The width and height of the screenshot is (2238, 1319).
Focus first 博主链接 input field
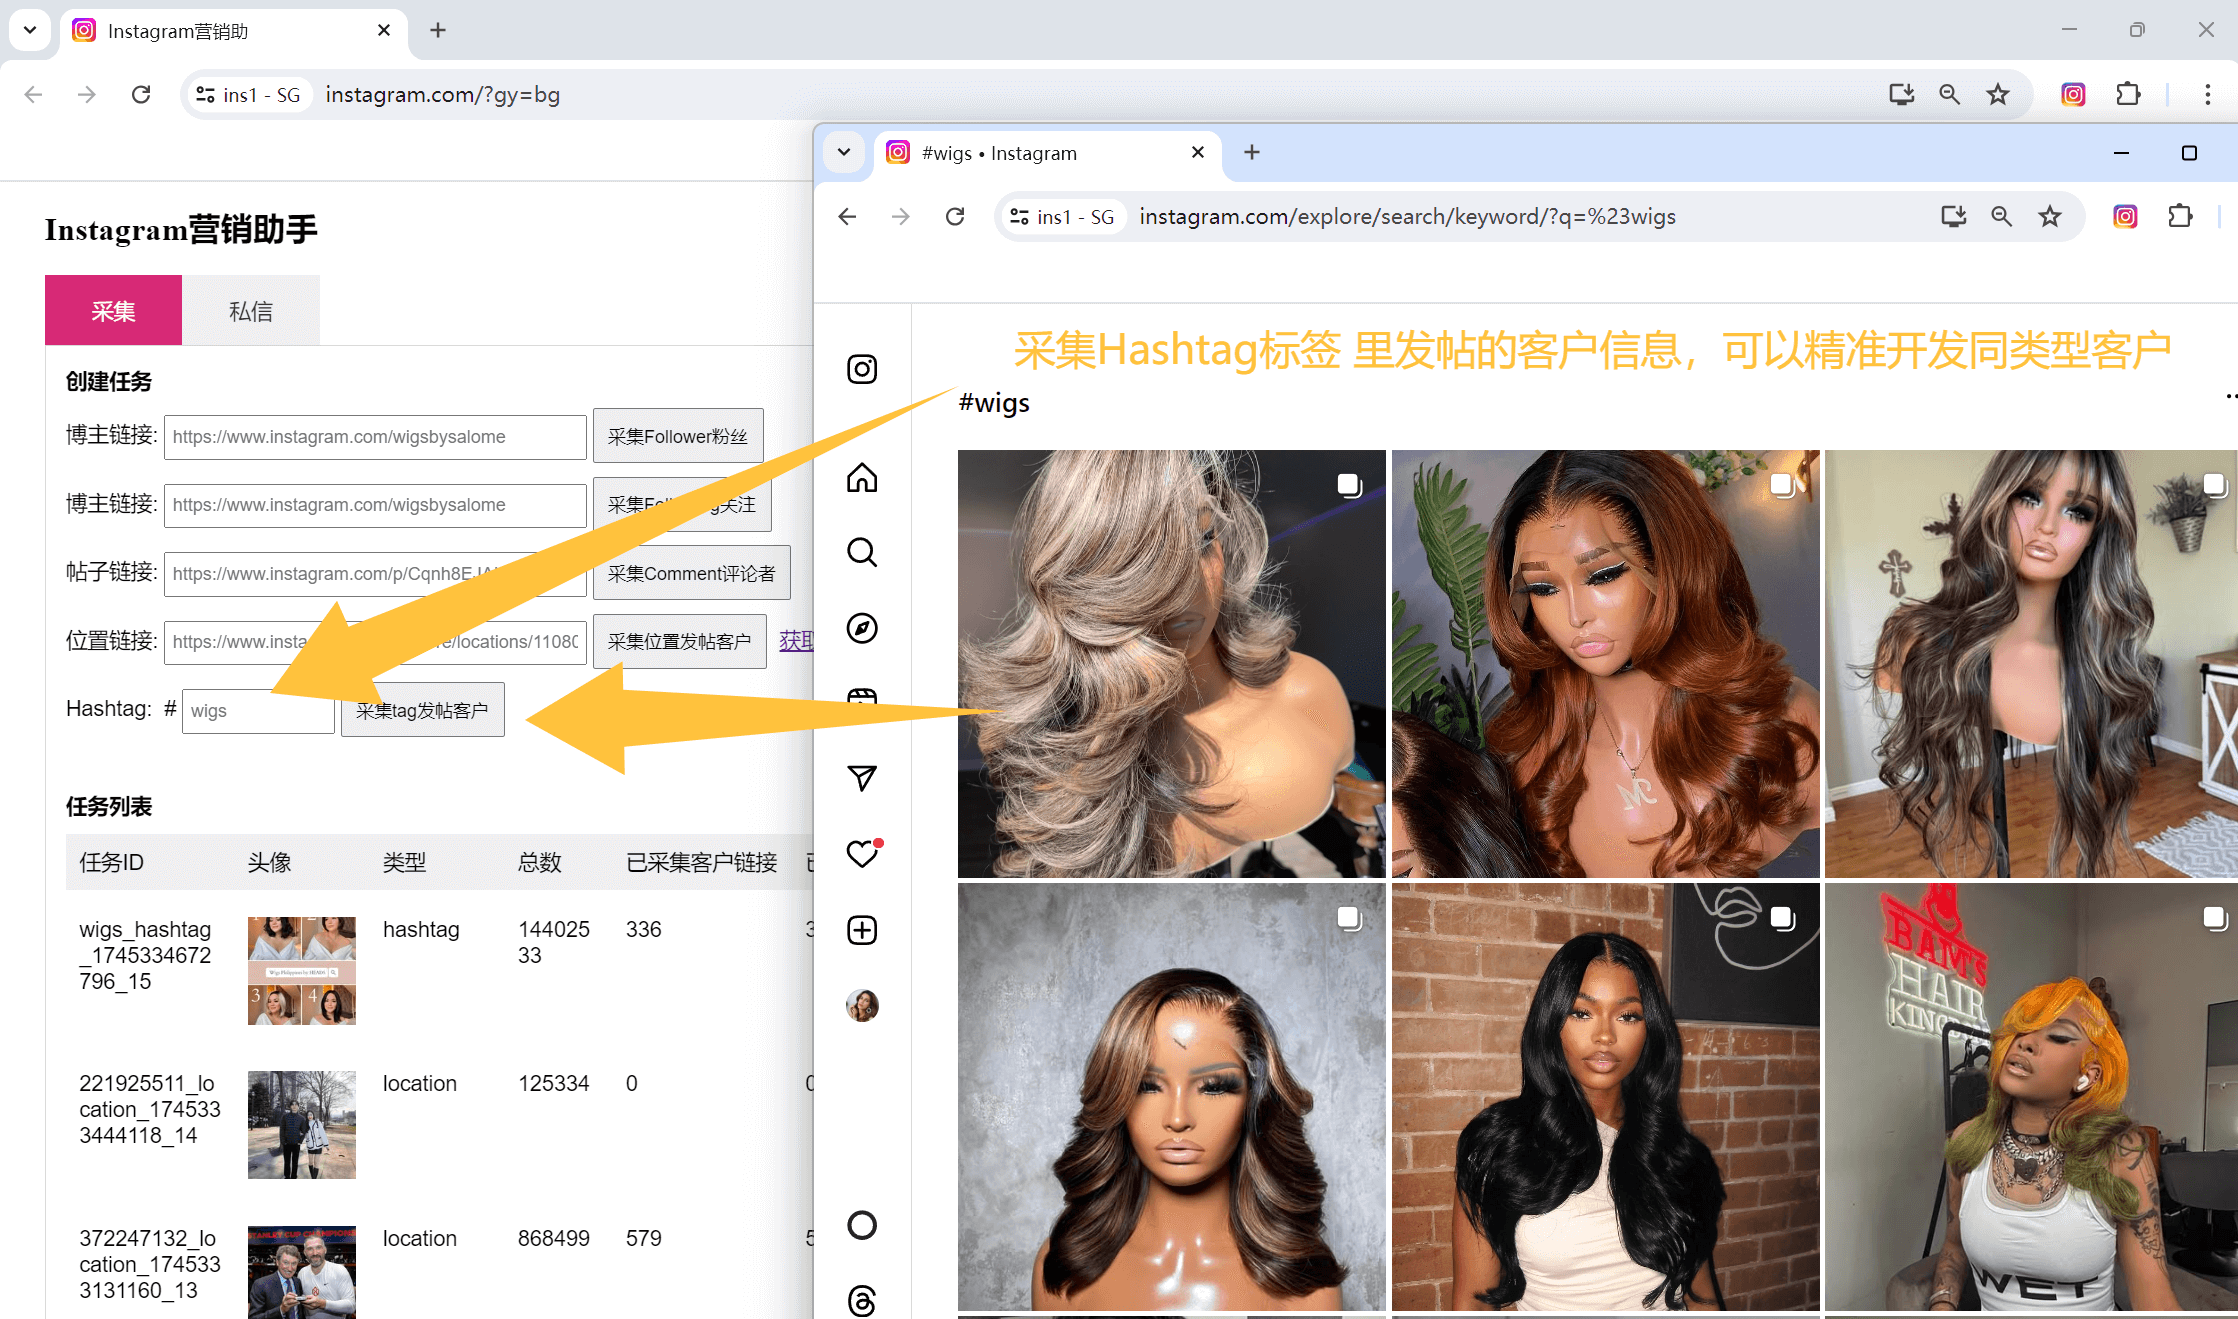click(x=375, y=437)
